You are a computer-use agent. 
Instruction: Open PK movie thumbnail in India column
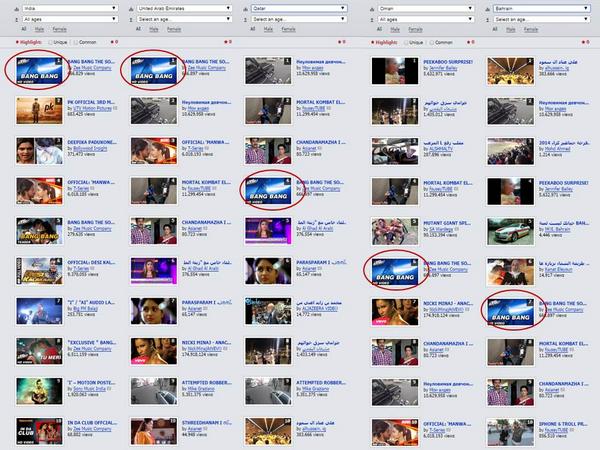pos(39,111)
